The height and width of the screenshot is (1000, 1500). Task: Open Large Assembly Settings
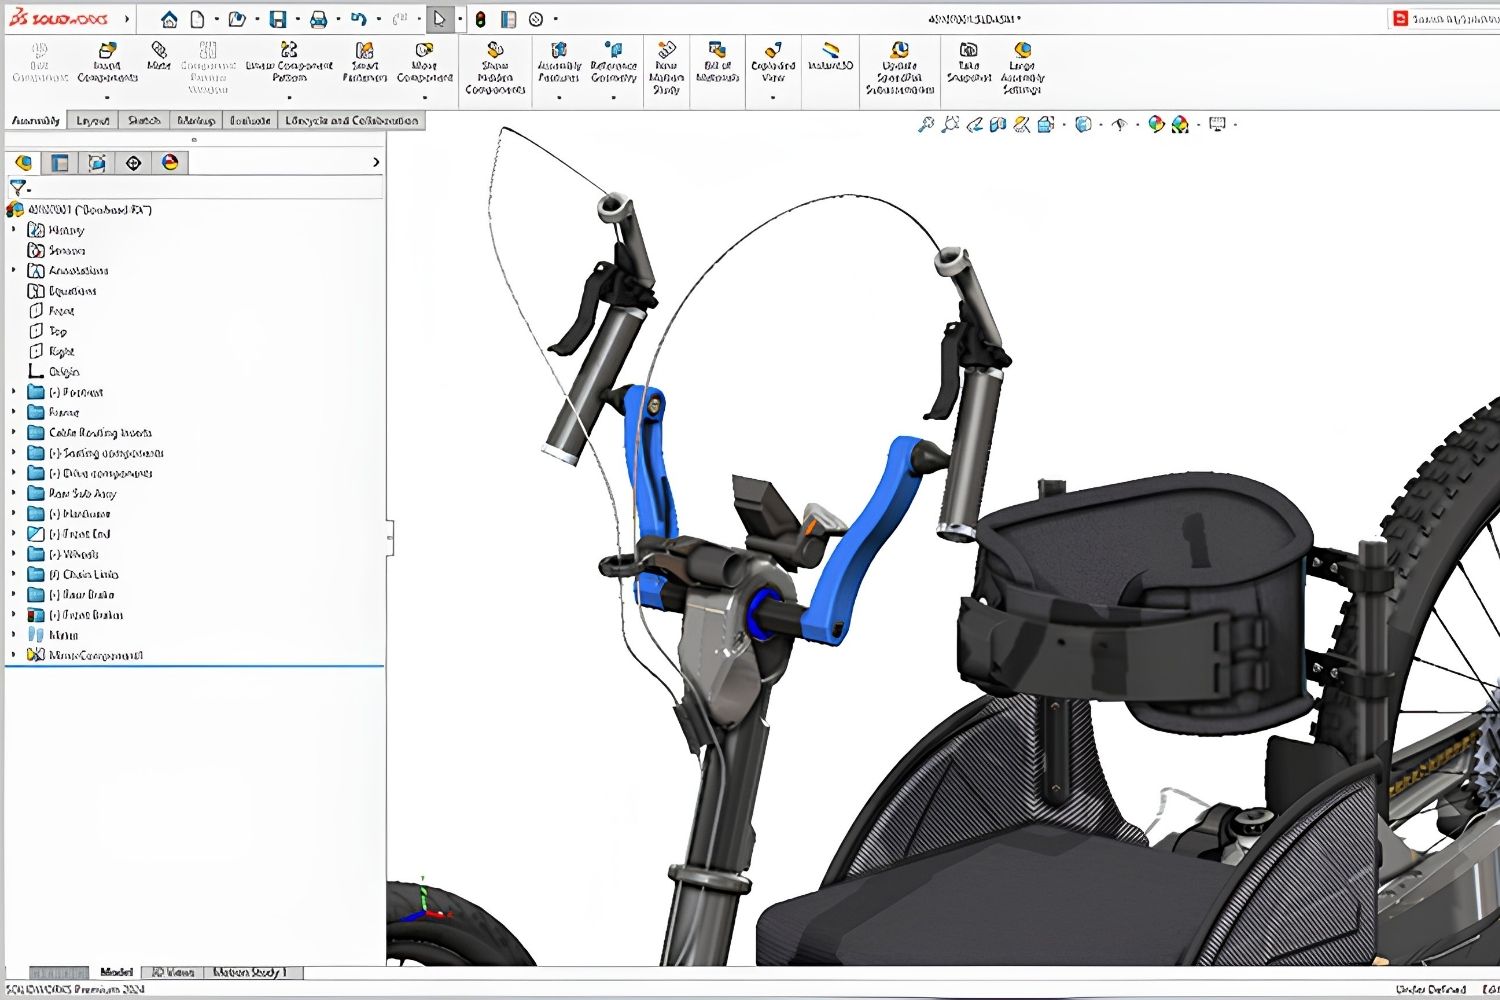click(x=1022, y=69)
